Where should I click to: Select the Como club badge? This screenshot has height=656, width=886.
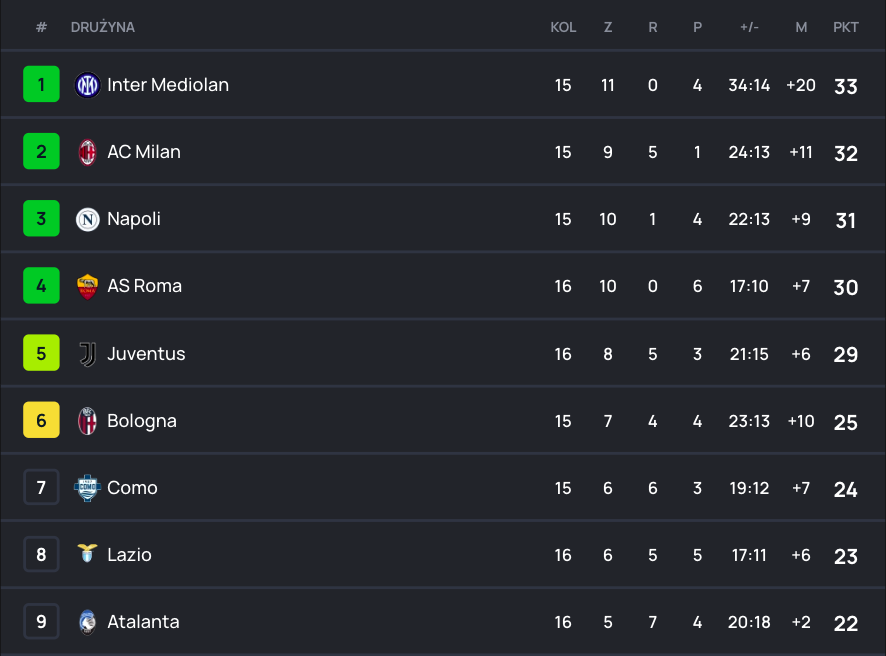[87, 488]
